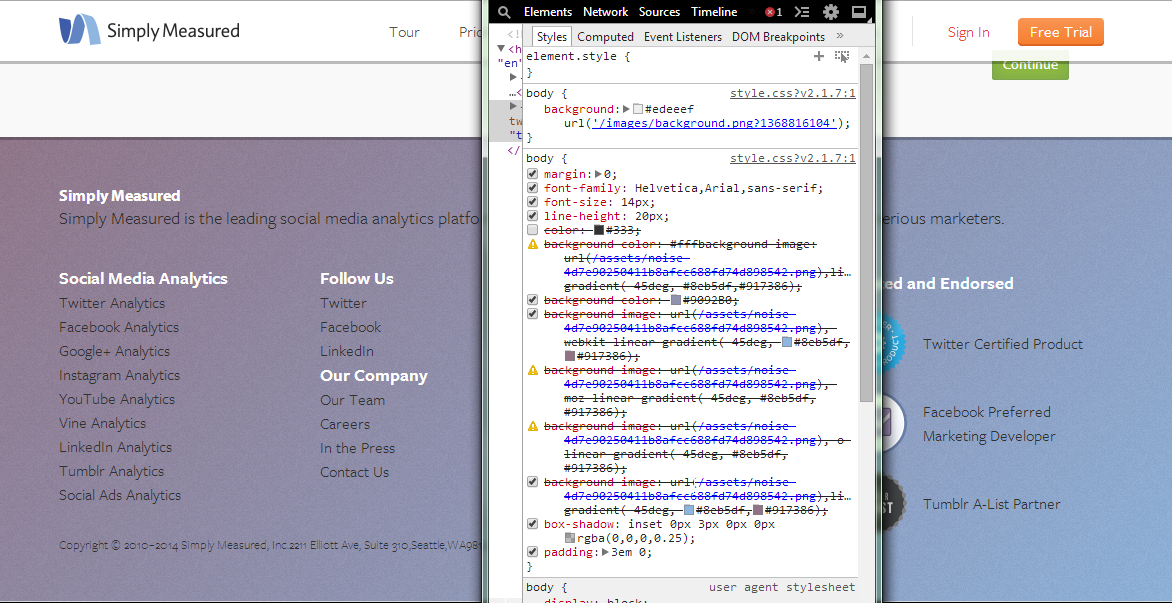The image size is (1172, 603).
Task: Open Instagram Analytics footer link
Action: (120, 375)
